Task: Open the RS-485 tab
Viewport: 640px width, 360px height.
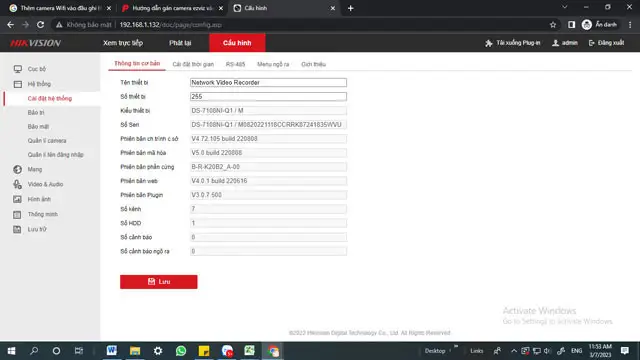Action: click(236, 64)
